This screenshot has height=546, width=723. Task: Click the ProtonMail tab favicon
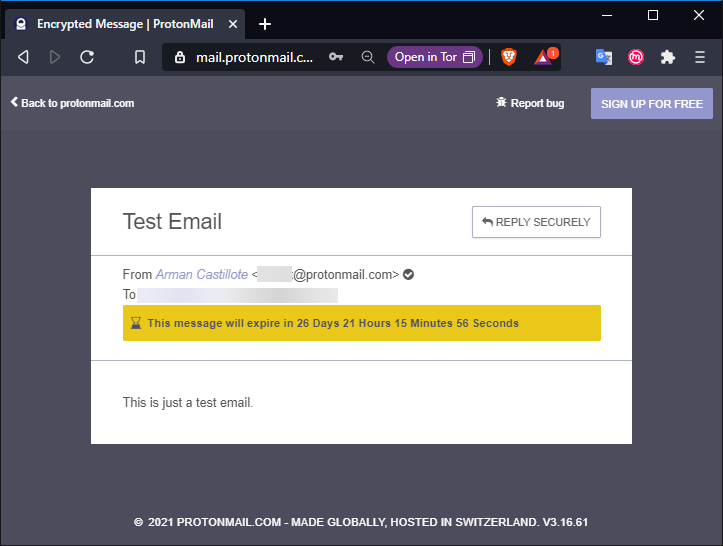click(21, 24)
